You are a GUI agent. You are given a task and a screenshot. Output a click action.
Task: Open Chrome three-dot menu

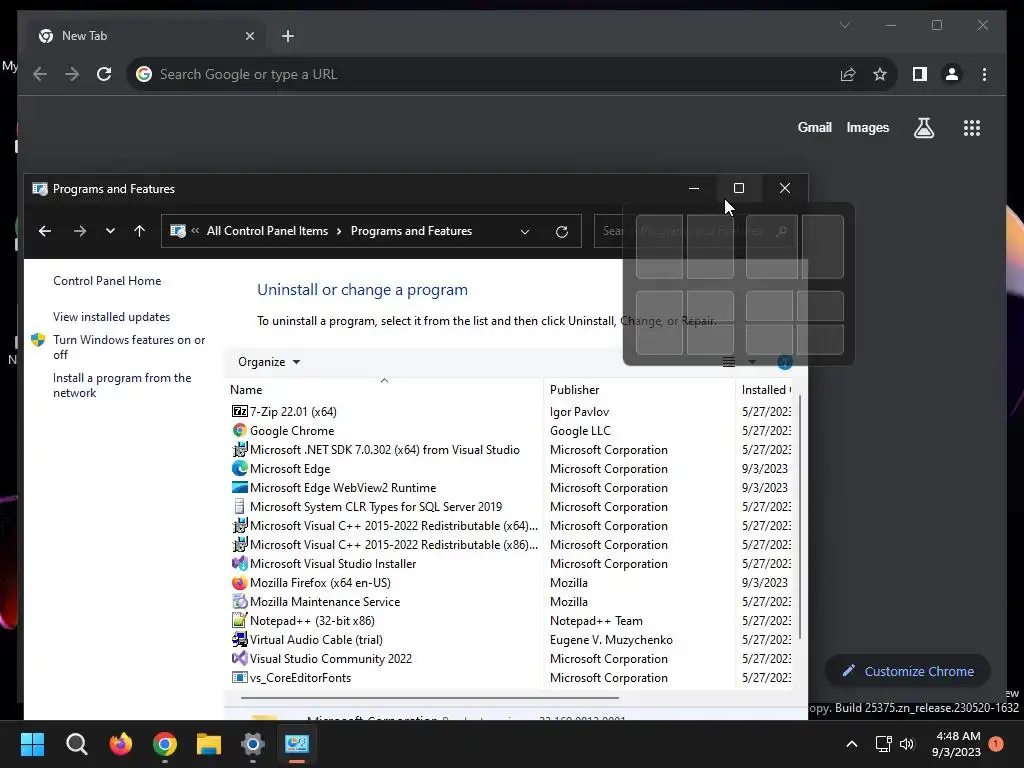click(x=984, y=74)
